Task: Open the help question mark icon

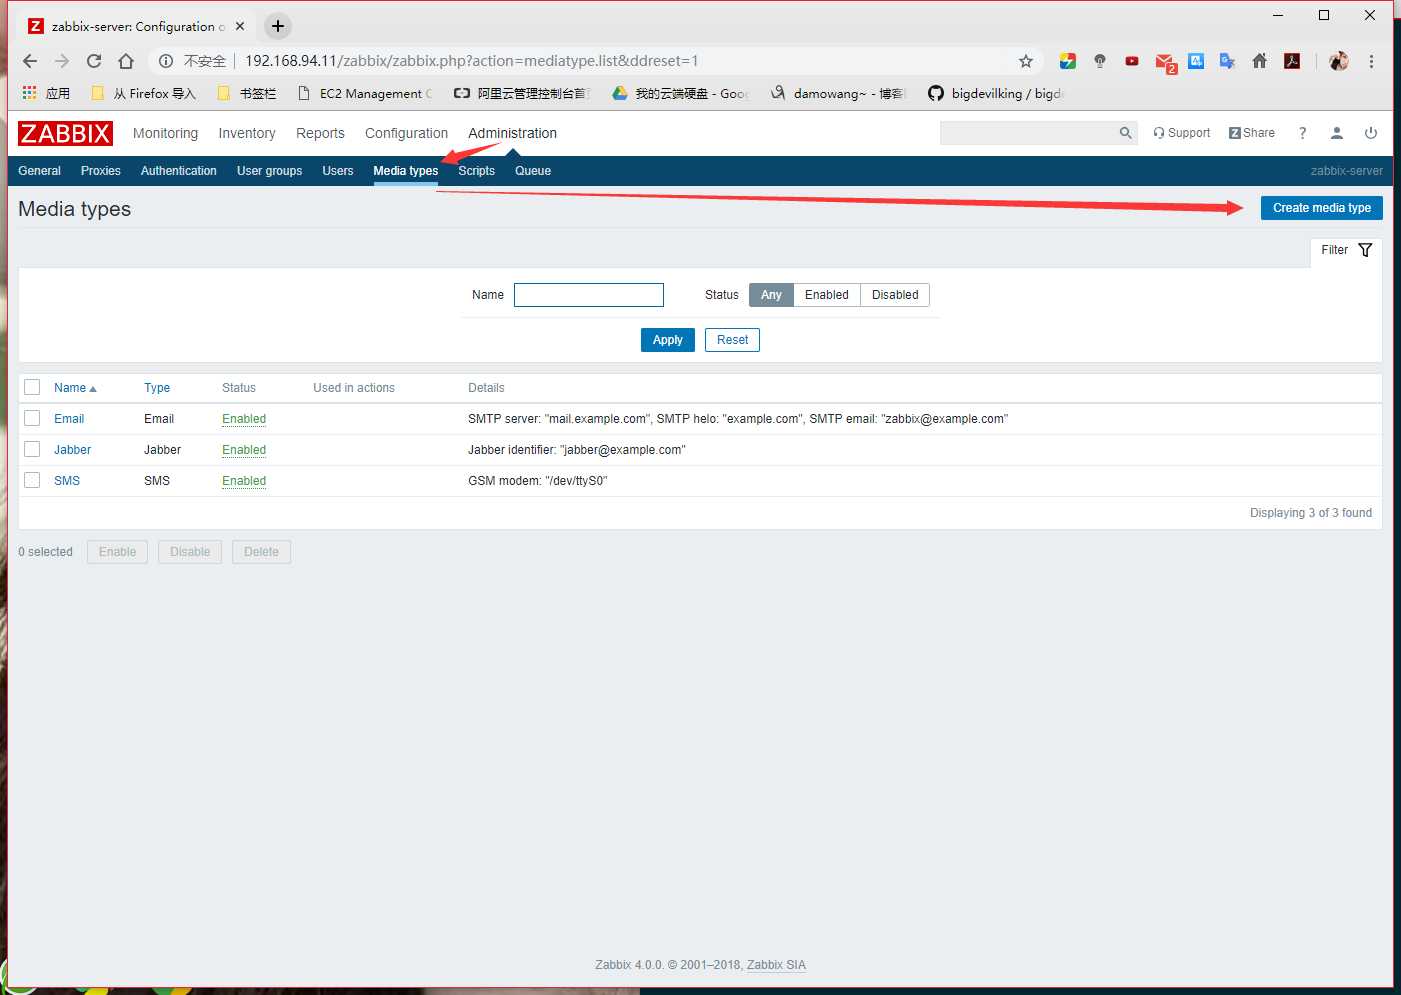Action: coord(1302,133)
